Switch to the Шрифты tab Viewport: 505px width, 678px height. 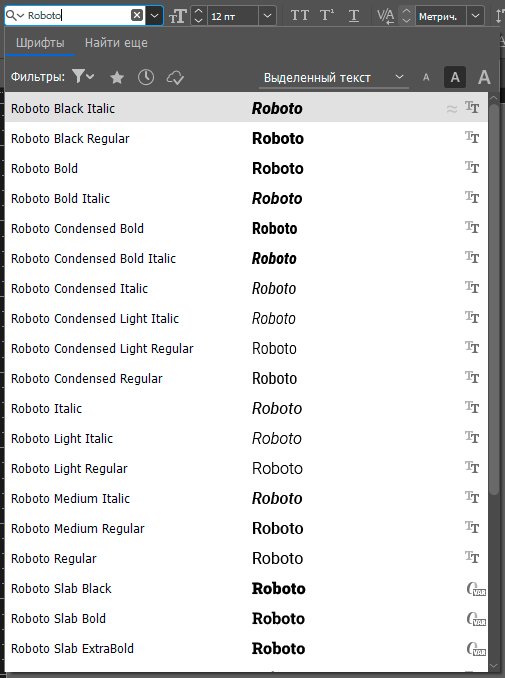click(x=40, y=43)
